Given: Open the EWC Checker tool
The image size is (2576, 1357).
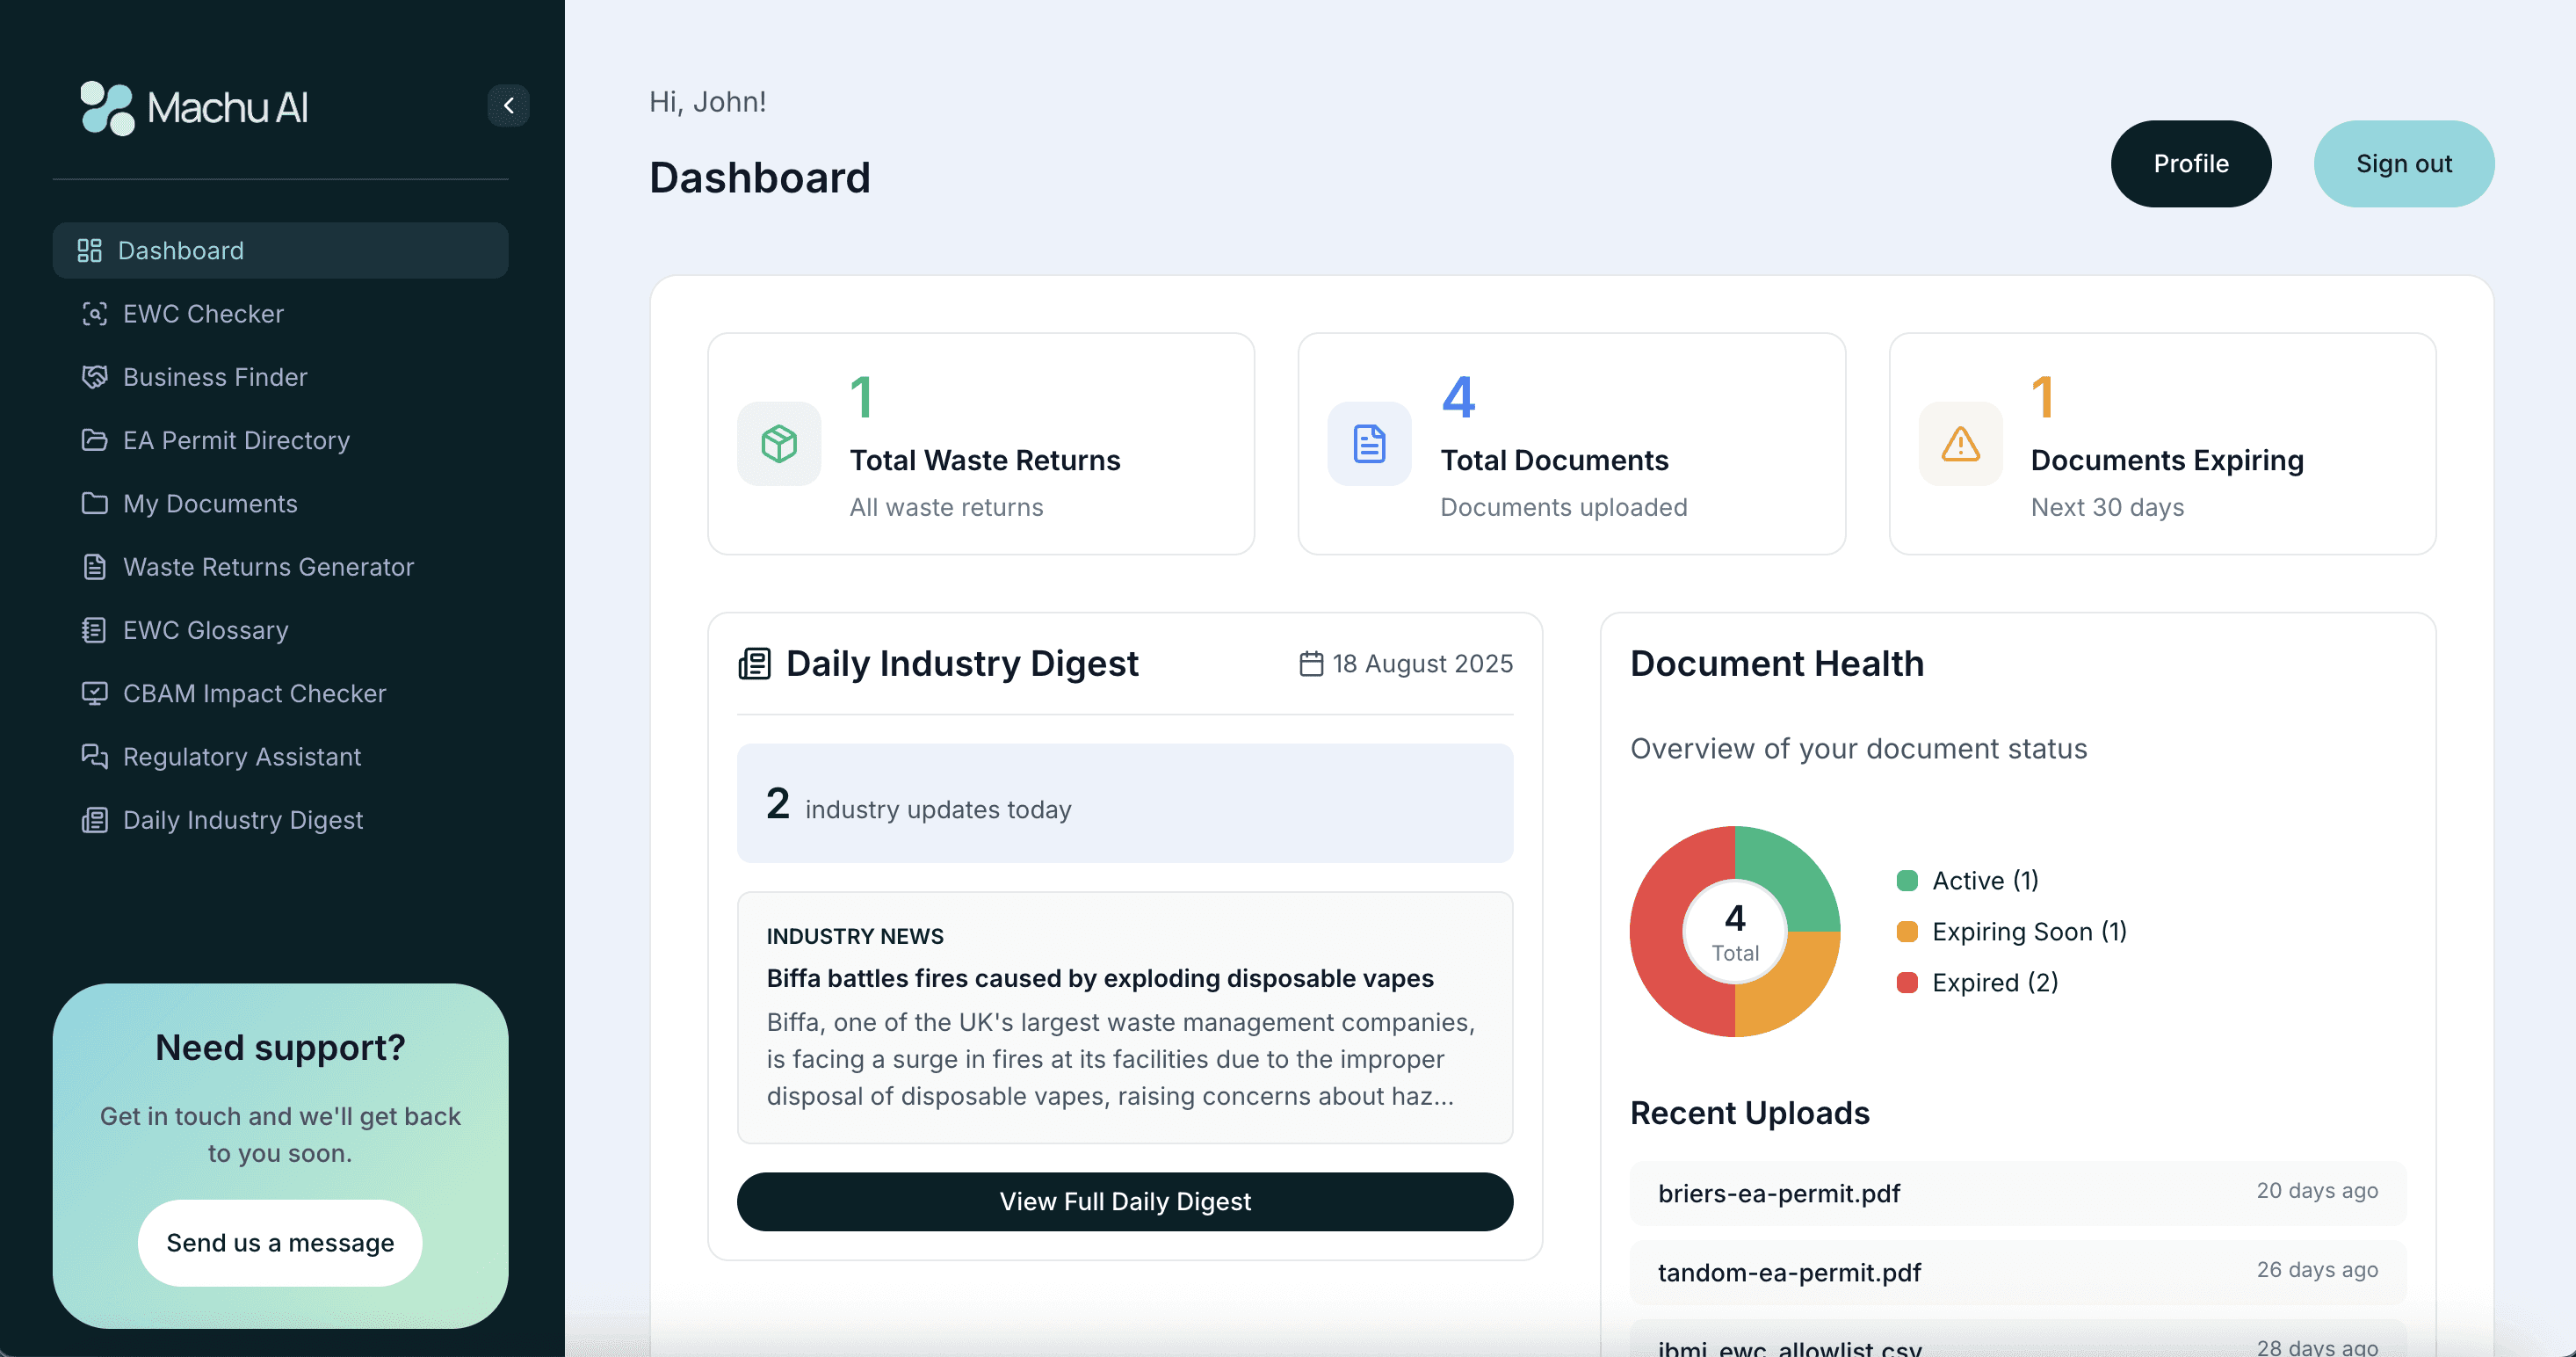Looking at the screenshot, I should click(203, 313).
